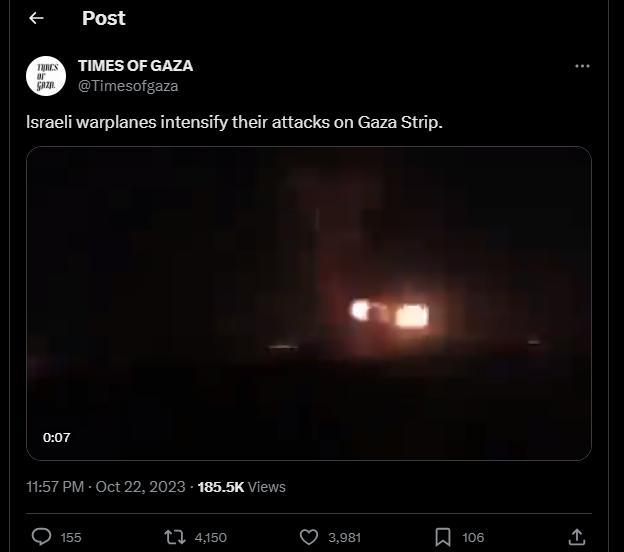624x552 pixels.
Task: Click the tweet text about Israeli warplanes
Action: [x=234, y=122]
